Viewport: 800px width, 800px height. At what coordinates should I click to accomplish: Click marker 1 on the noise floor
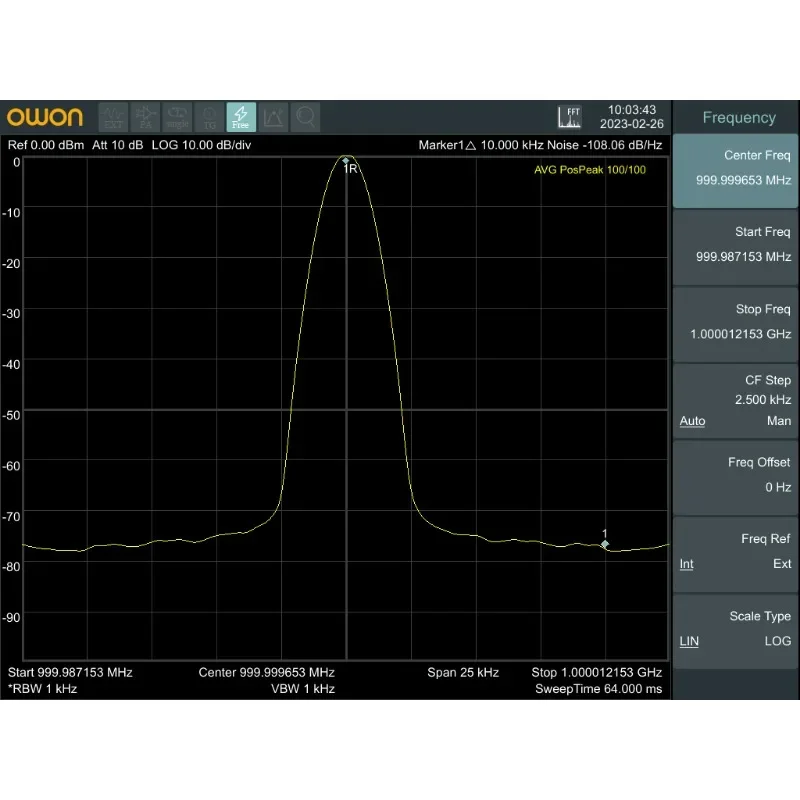click(x=605, y=544)
